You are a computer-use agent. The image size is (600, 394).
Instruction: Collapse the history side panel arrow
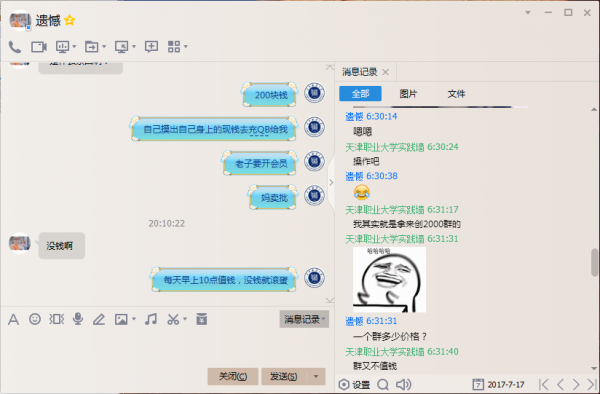[x=331, y=182]
